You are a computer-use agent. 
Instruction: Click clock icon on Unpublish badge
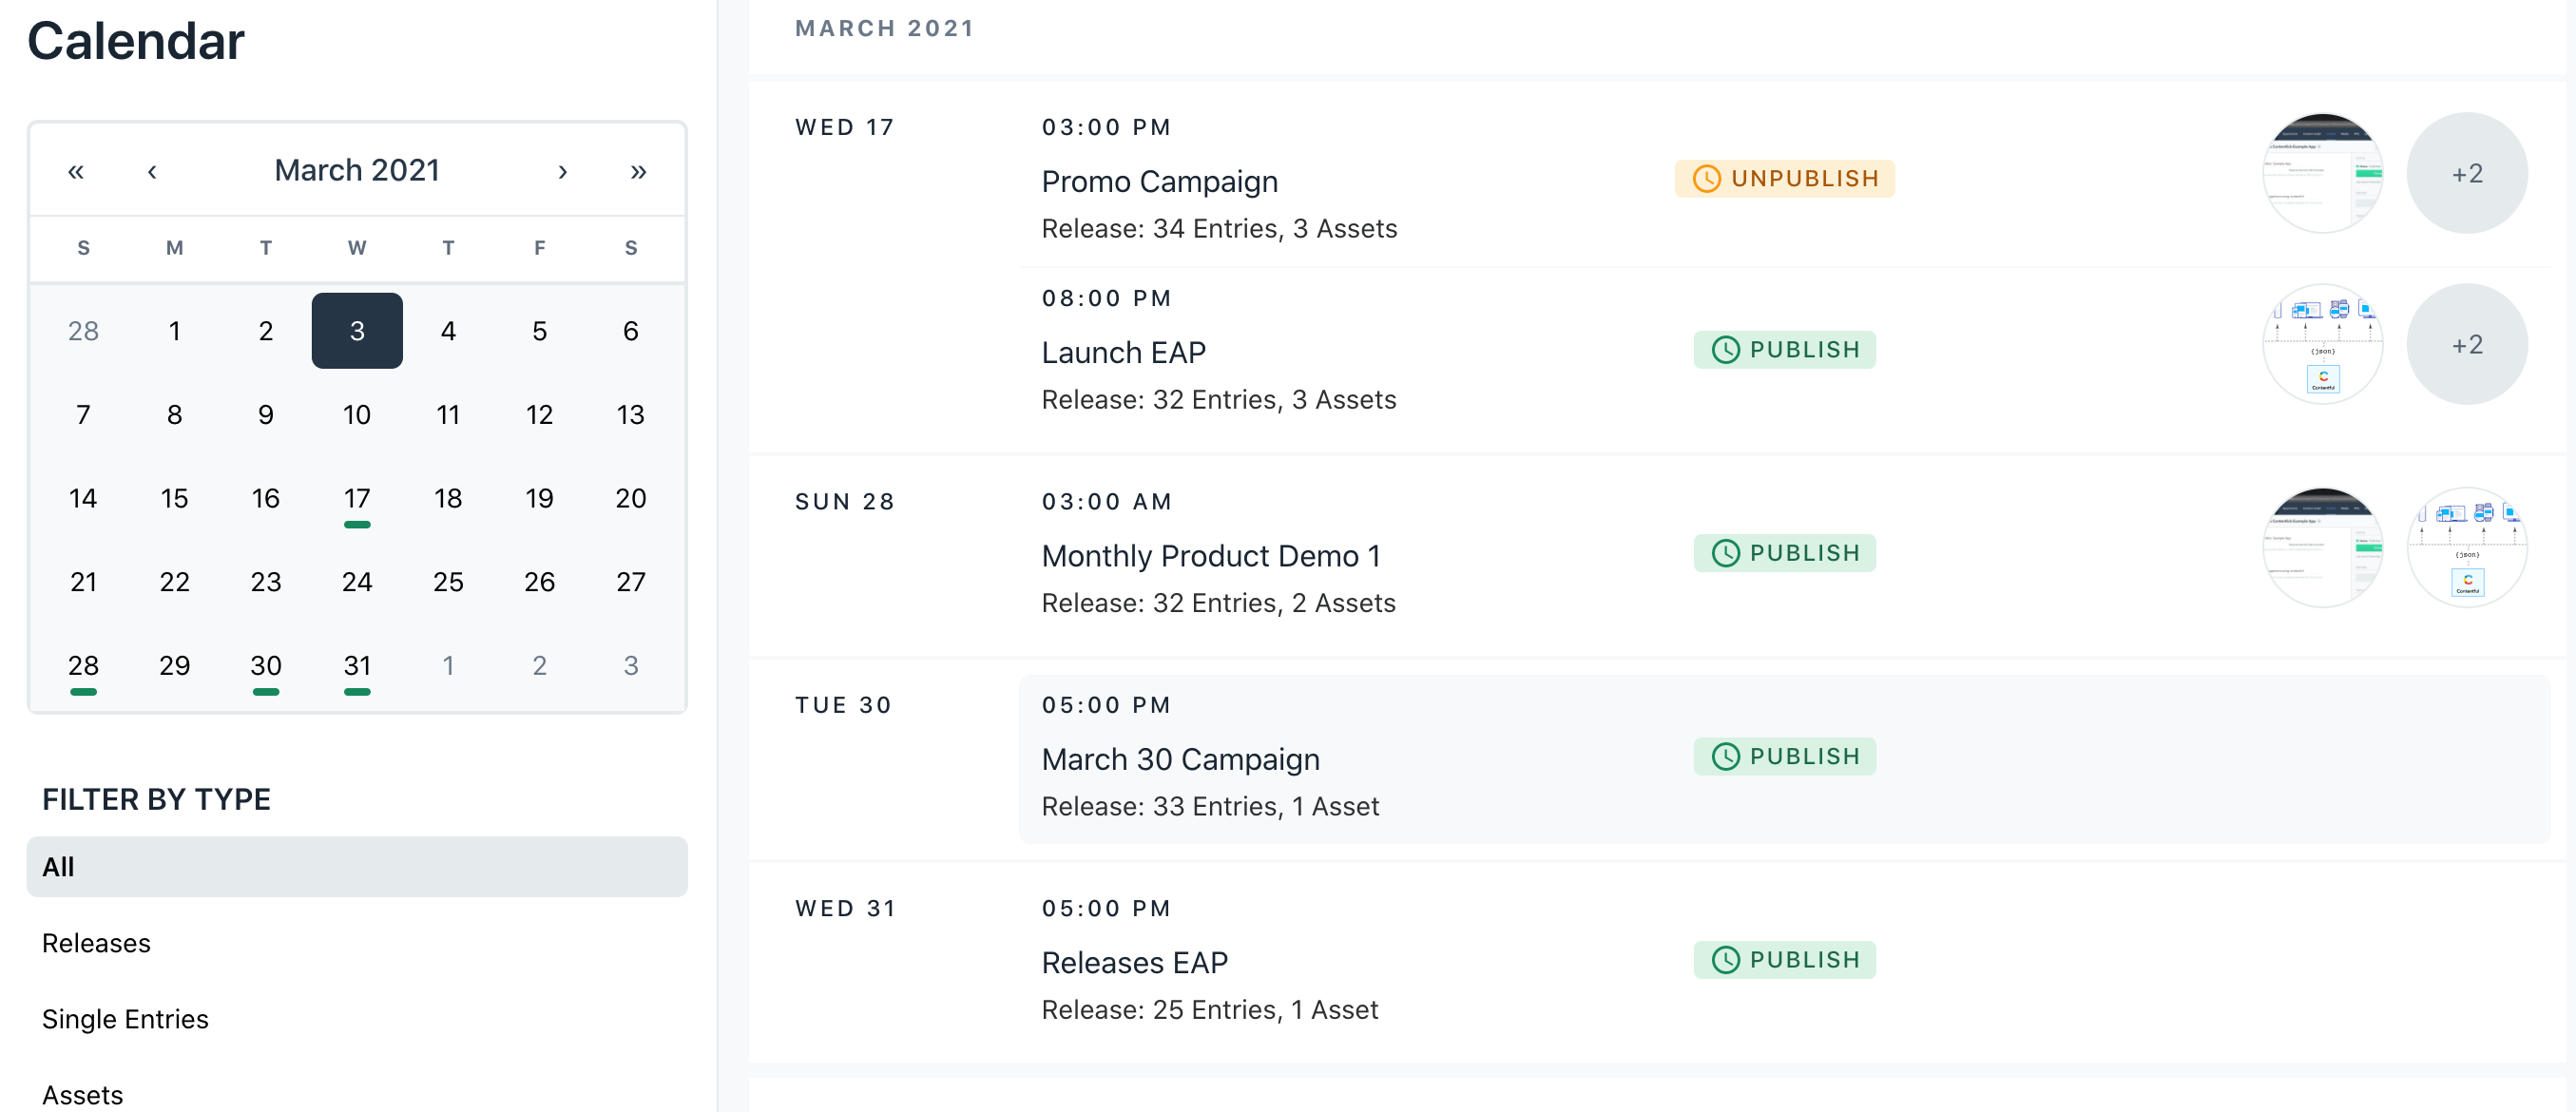1706,179
